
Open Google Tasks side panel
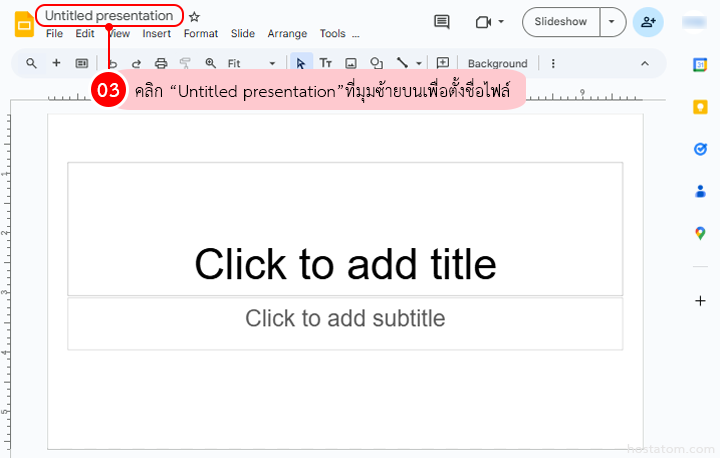[x=700, y=149]
